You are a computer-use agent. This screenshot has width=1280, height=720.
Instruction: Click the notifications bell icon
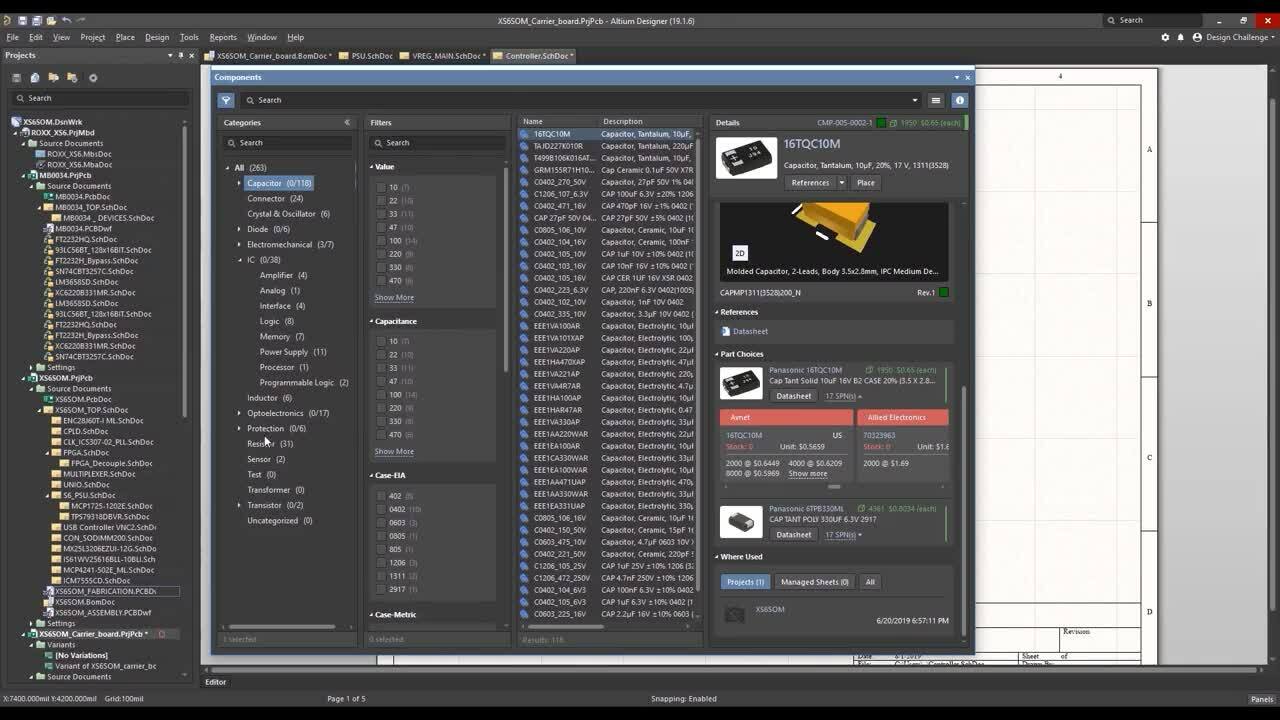[x=1180, y=37]
